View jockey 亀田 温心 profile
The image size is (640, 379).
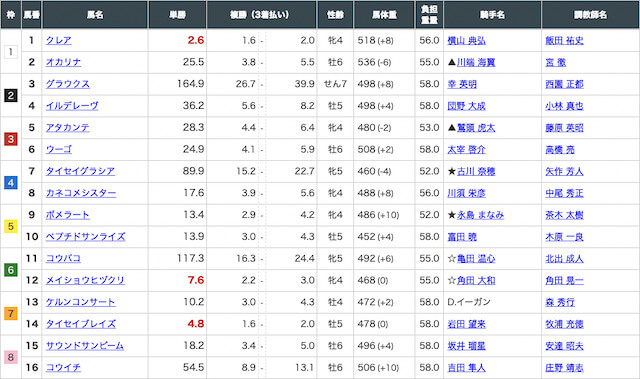476,259
